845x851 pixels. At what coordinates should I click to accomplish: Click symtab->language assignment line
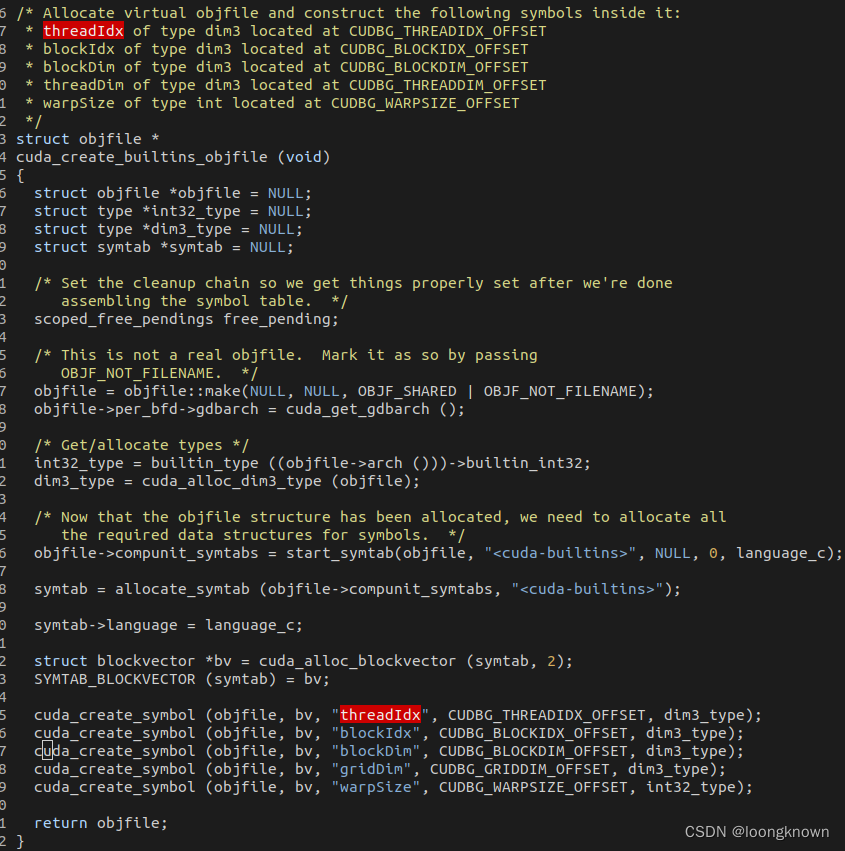pos(168,625)
